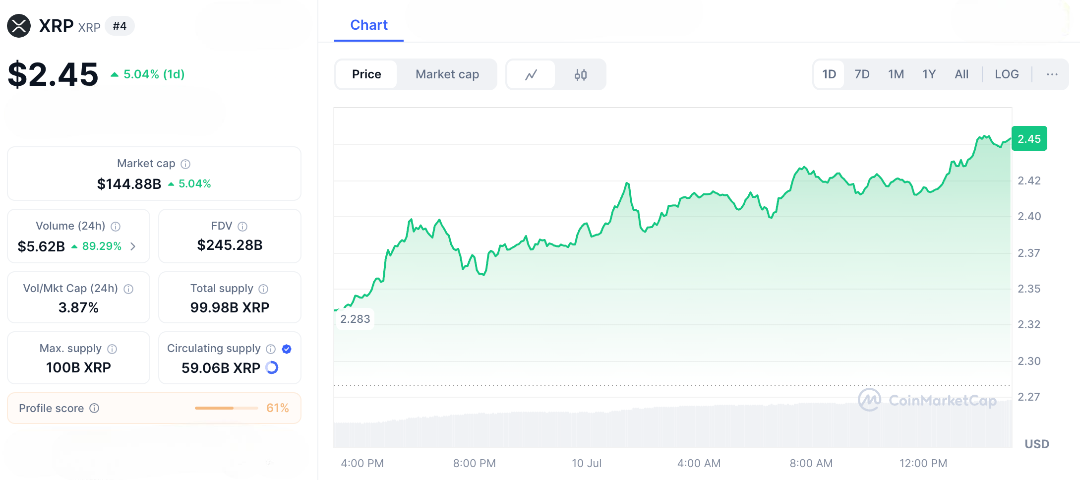The width and height of the screenshot is (1080, 480).
Task: Open the Vol/Mkt Cap (24h) info icon
Action: (x=128, y=289)
